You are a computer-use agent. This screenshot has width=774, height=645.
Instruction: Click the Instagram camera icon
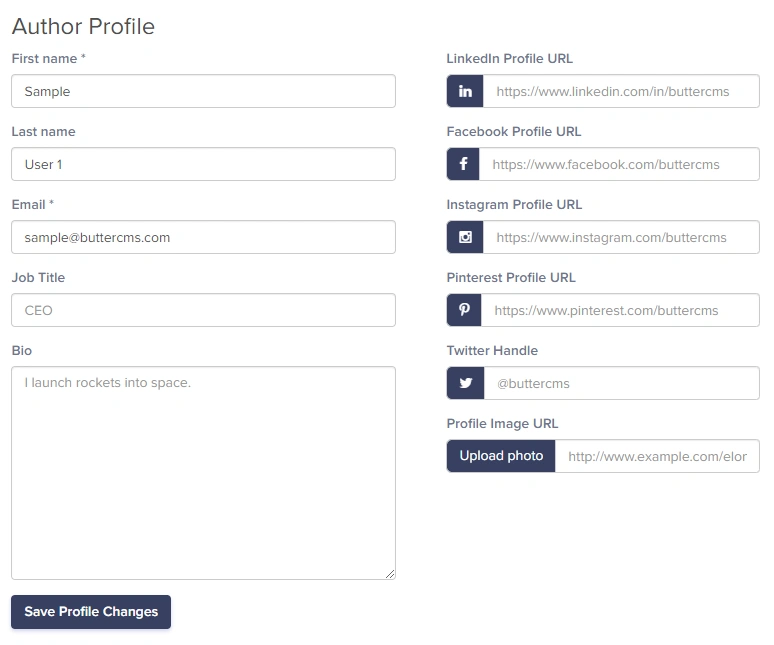coord(465,237)
